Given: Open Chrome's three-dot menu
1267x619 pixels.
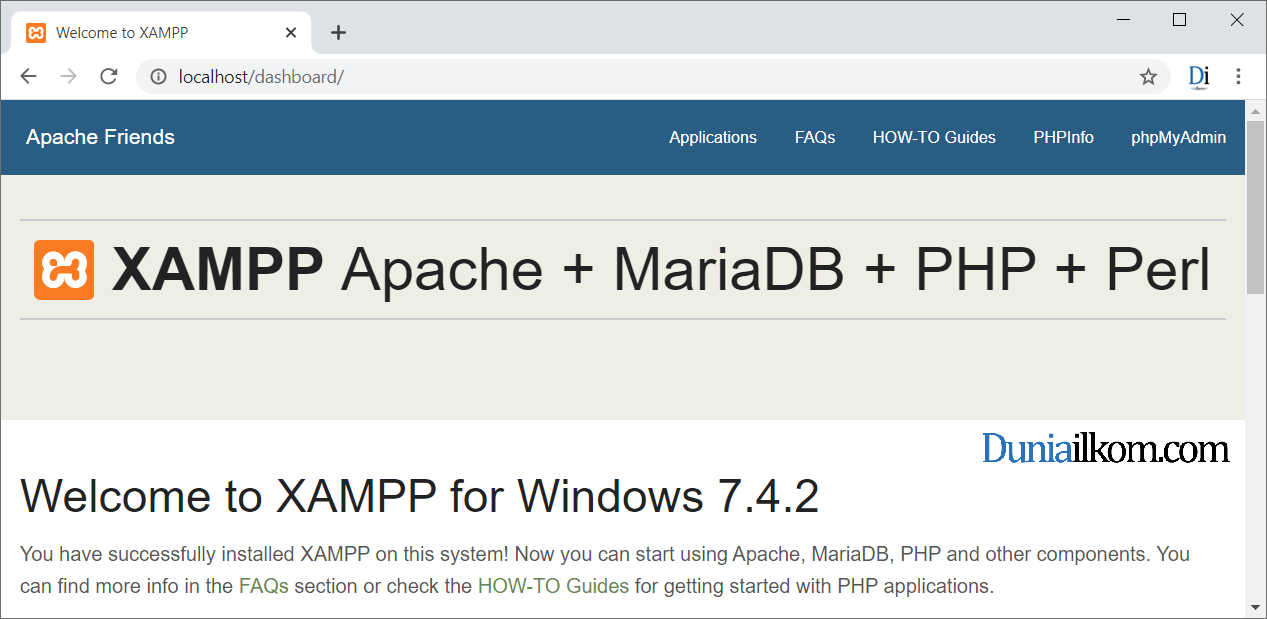Looking at the screenshot, I should (x=1238, y=77).
